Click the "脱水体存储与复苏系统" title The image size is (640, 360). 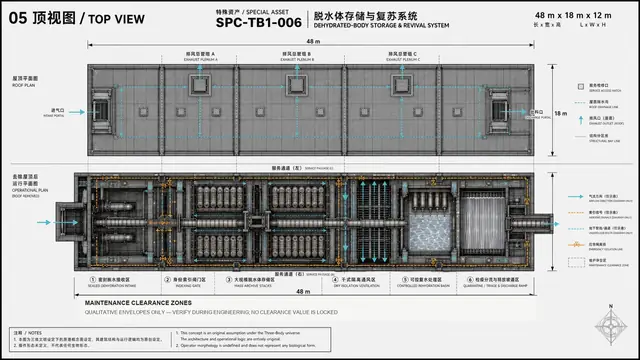click(x=365, y=16)
